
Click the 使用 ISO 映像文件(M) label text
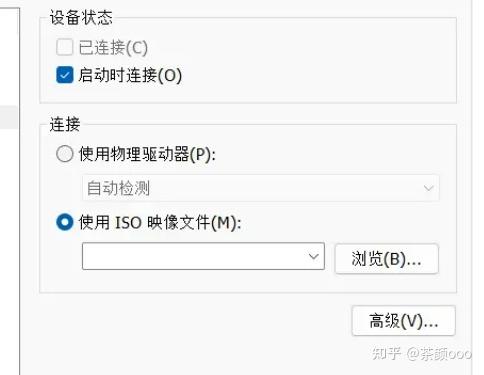160,222
